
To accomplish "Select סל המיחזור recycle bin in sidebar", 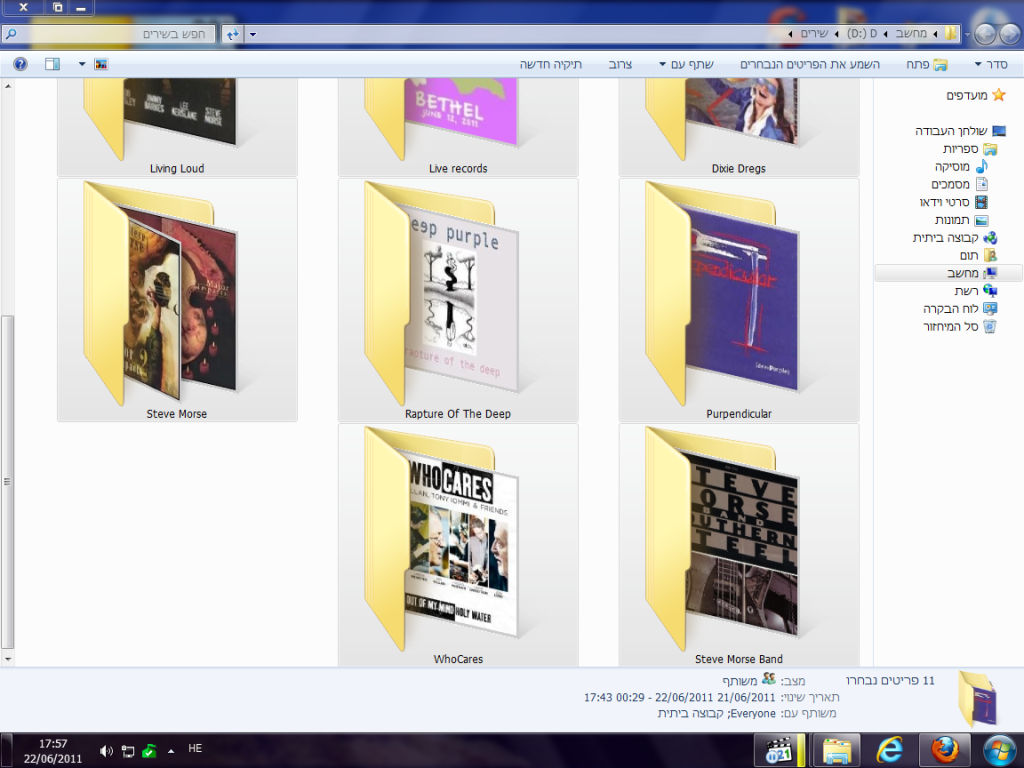I will pos(960,326).
